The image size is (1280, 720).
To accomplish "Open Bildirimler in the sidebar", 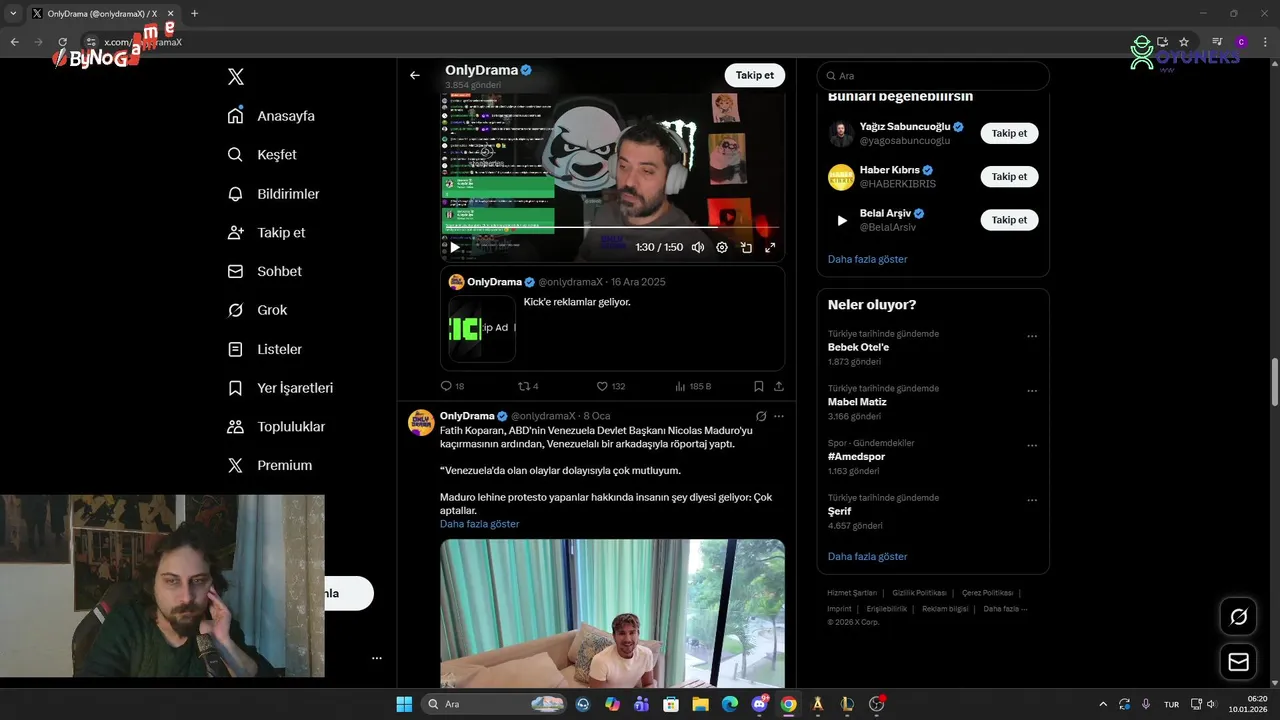I will pyautogui.click(x=273, y=194).
